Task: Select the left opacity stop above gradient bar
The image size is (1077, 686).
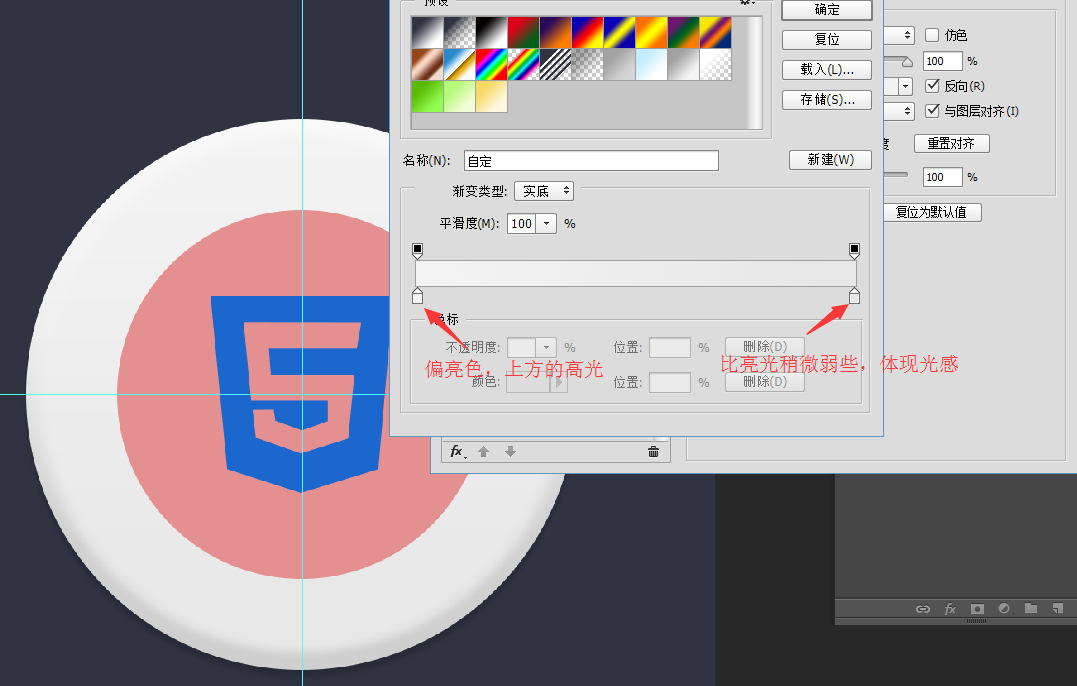Action: (418, 250)
